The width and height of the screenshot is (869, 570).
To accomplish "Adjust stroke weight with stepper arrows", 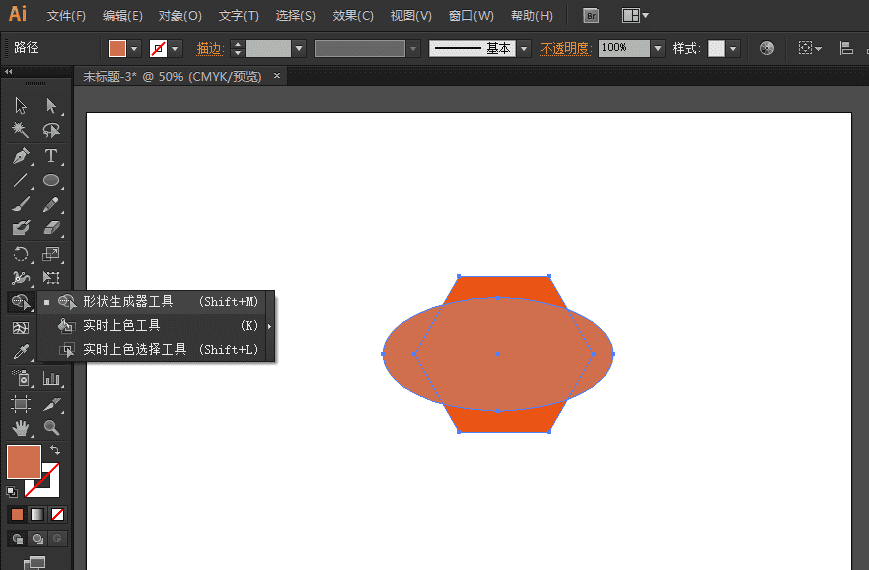I will 238,49.
